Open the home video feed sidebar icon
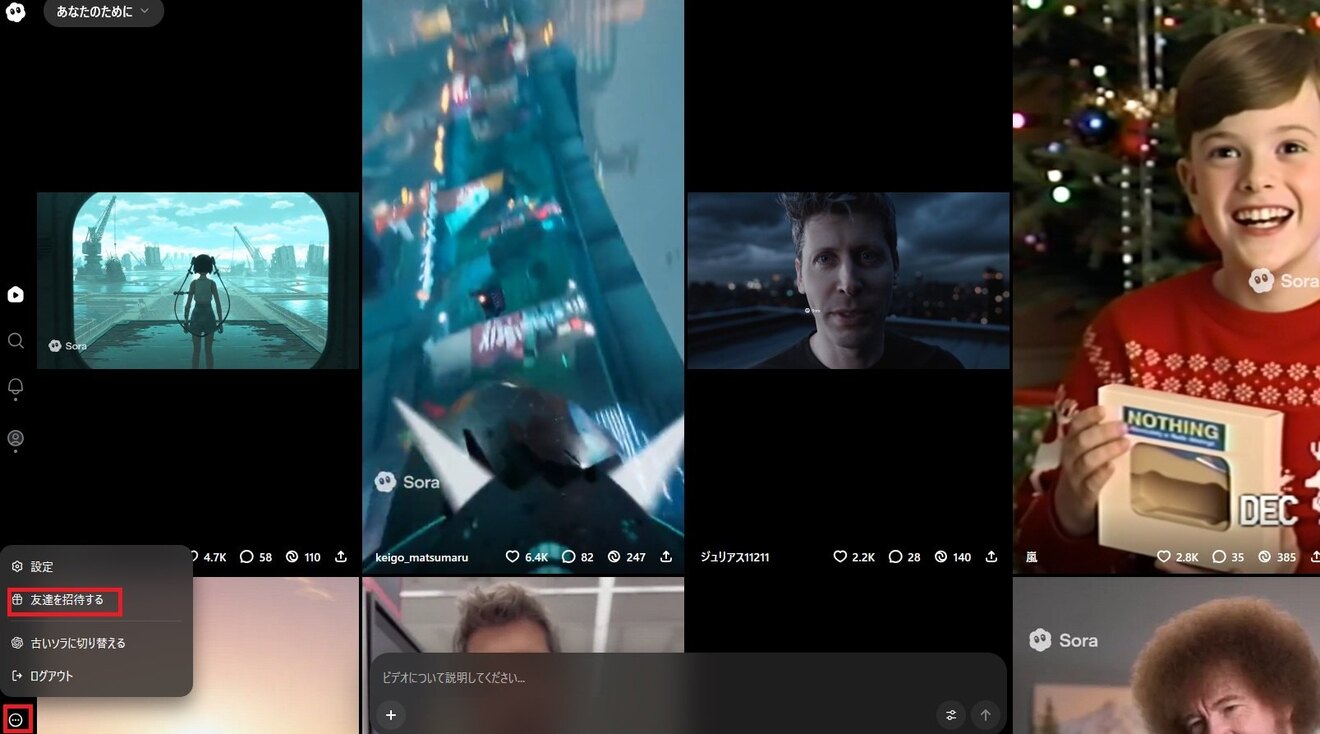1320x734 pixels. (15, 294)
